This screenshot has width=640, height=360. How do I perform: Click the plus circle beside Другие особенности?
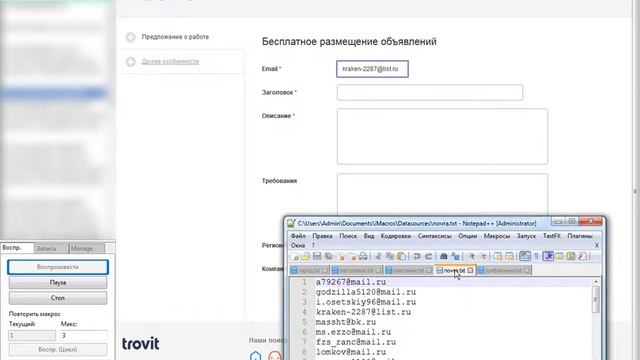[x=131, y=62]
